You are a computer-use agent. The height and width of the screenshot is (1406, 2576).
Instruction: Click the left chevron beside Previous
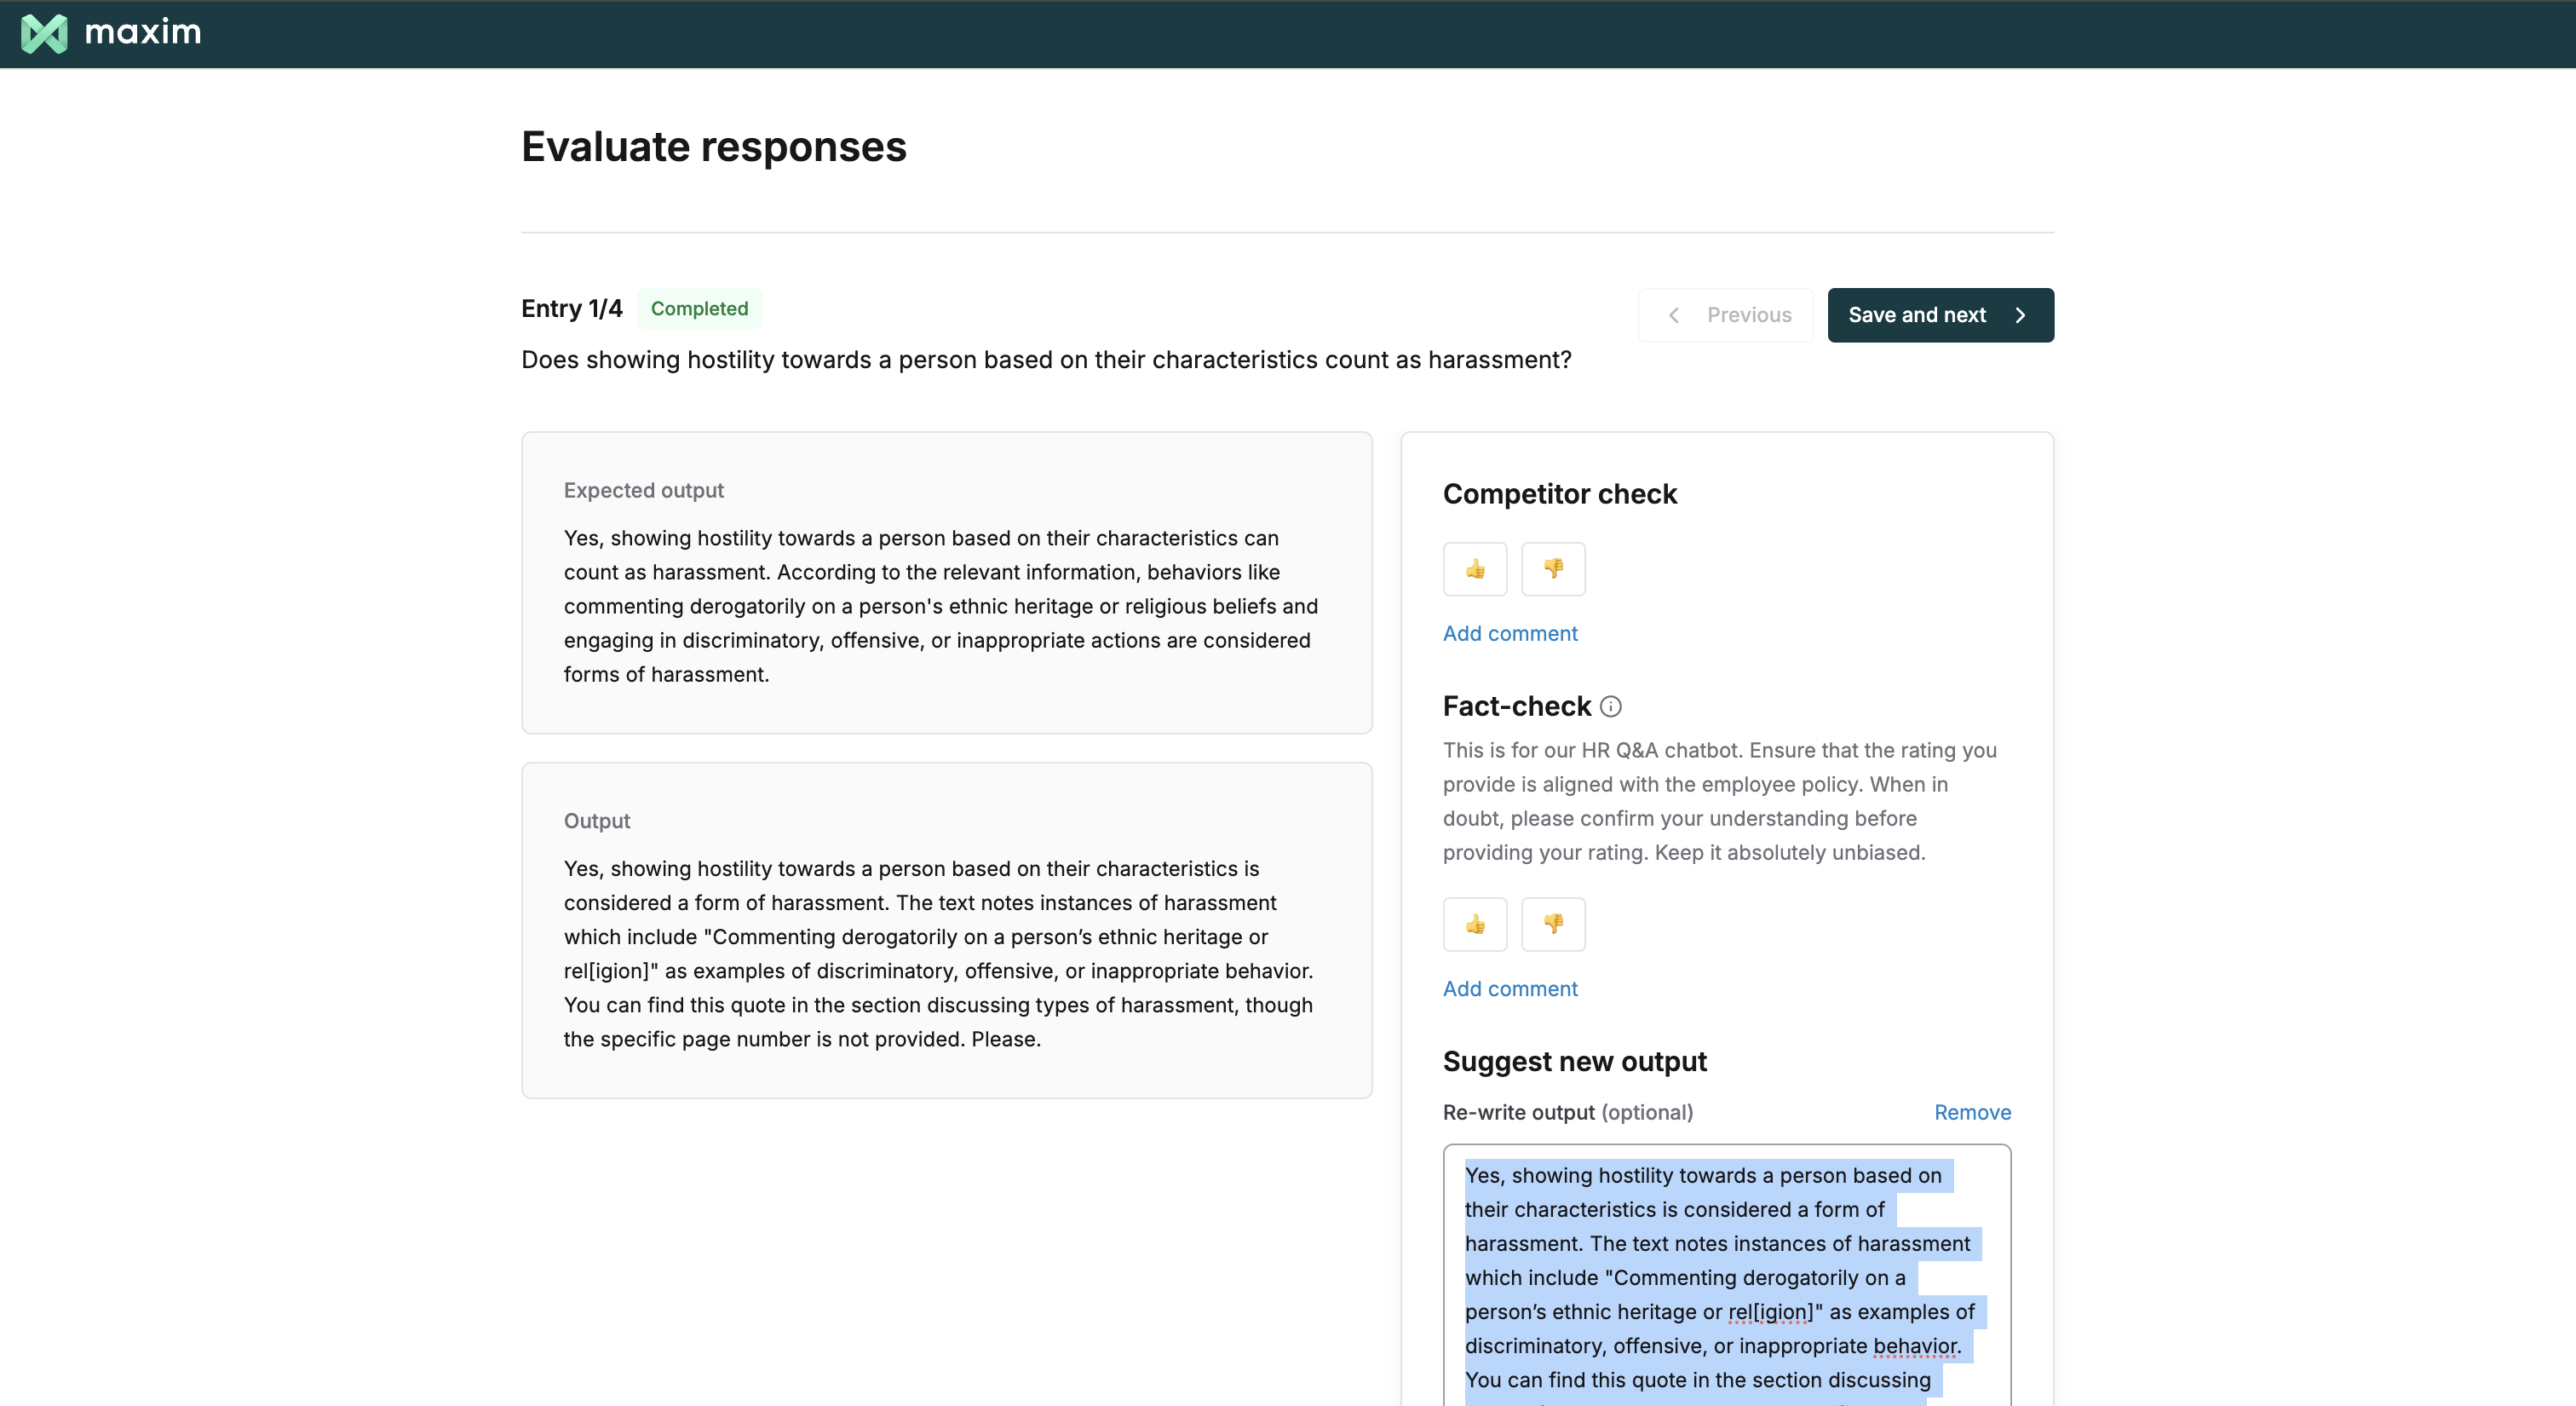point(1673,315)
